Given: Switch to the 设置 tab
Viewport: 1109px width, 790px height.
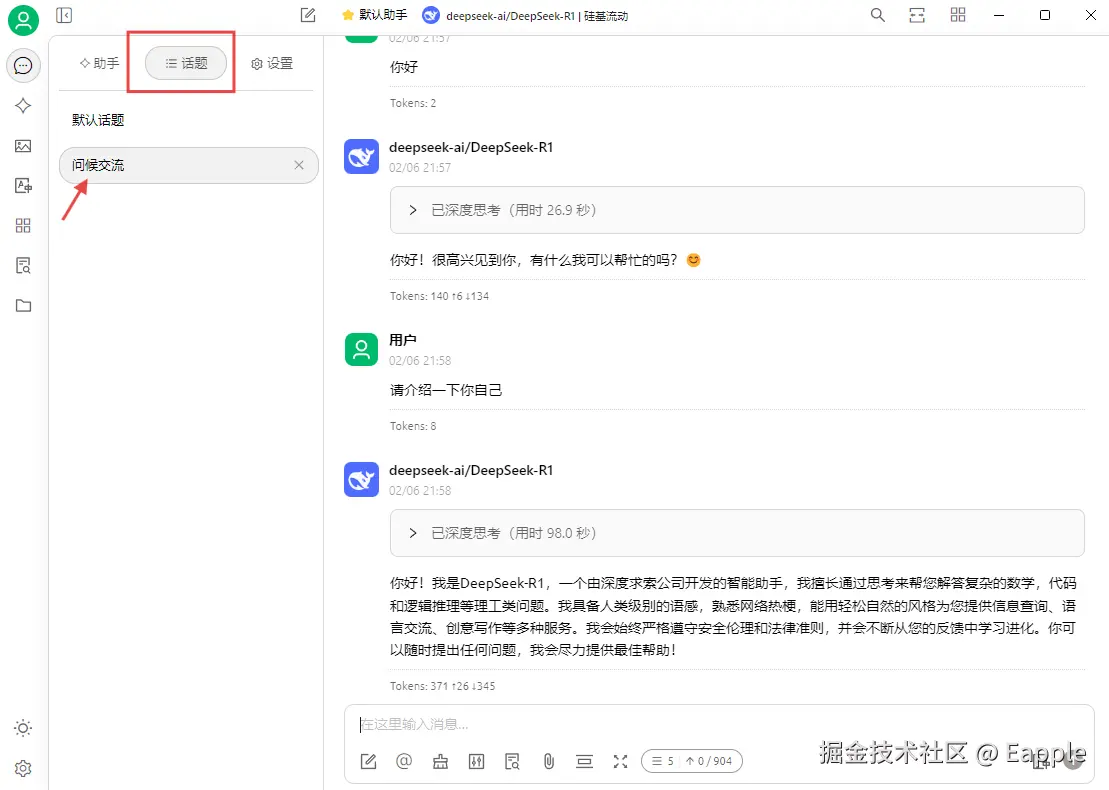Looking at the screenshot, I should (x=272, y=63).
